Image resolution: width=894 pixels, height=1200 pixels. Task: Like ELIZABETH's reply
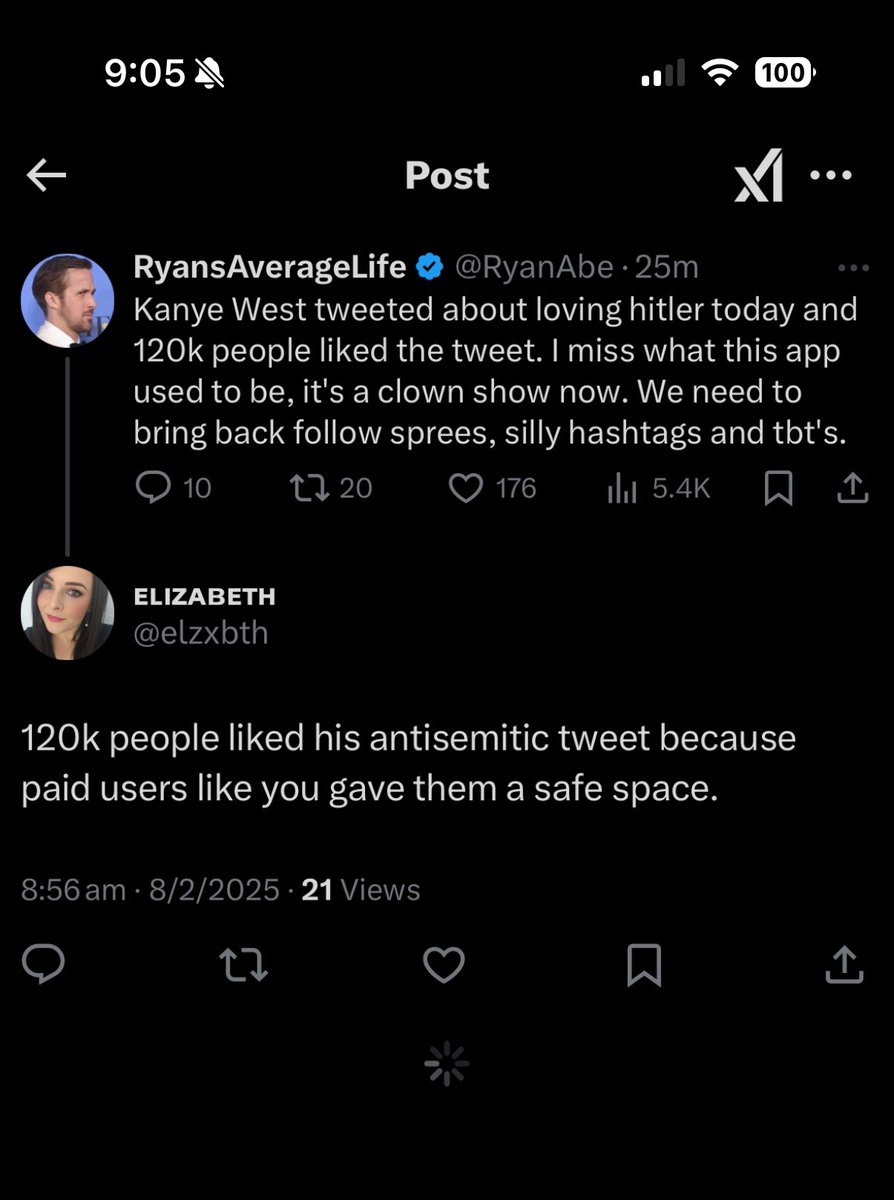[444, 965]
